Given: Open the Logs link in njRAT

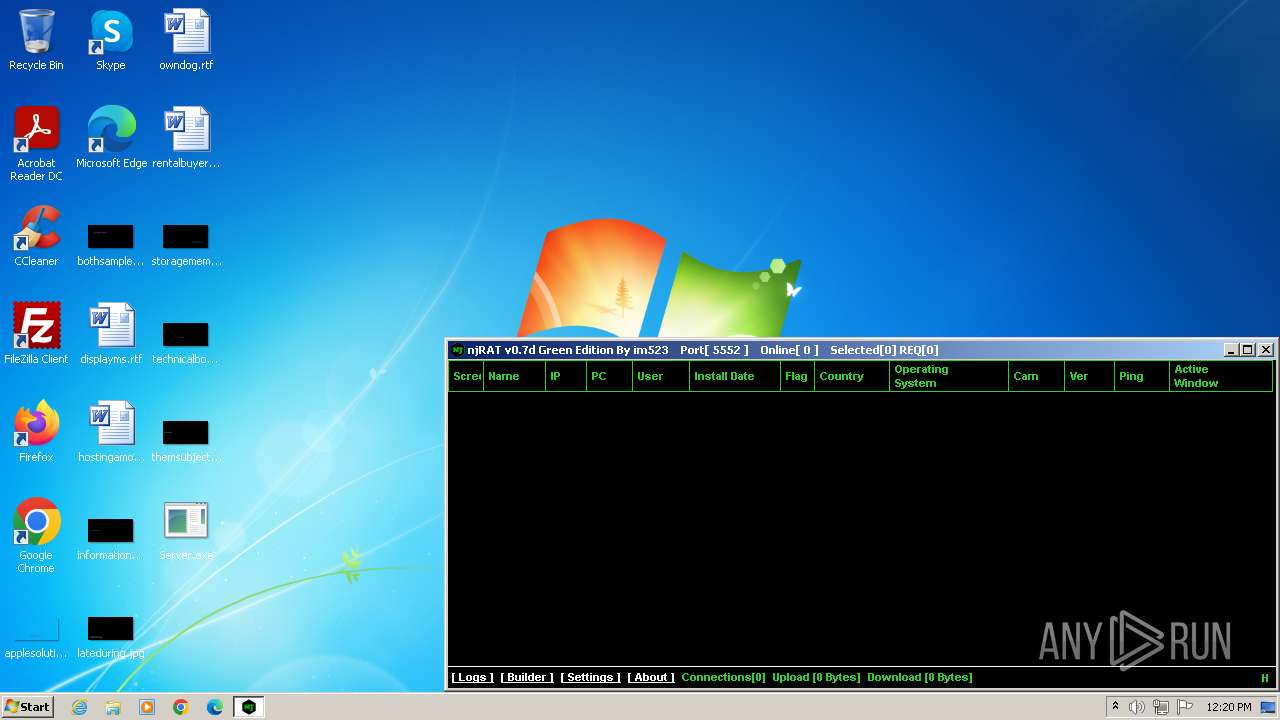Looking at the screenshot, I should point(472,677).
